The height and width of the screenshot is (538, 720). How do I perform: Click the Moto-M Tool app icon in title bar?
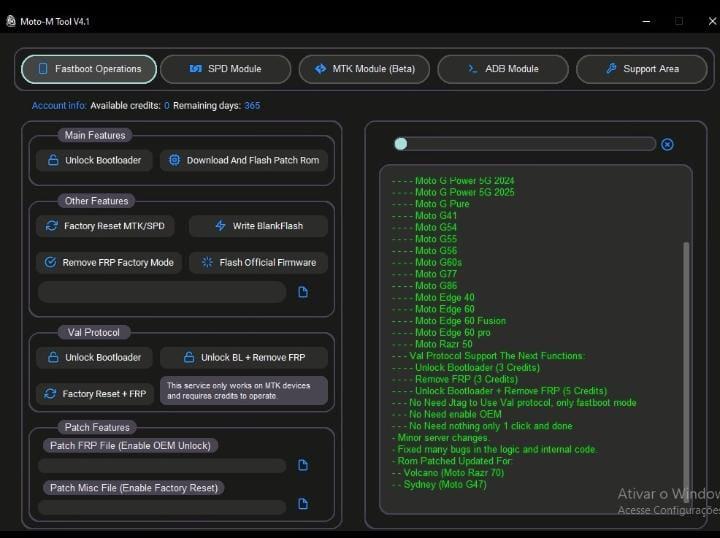11,21
